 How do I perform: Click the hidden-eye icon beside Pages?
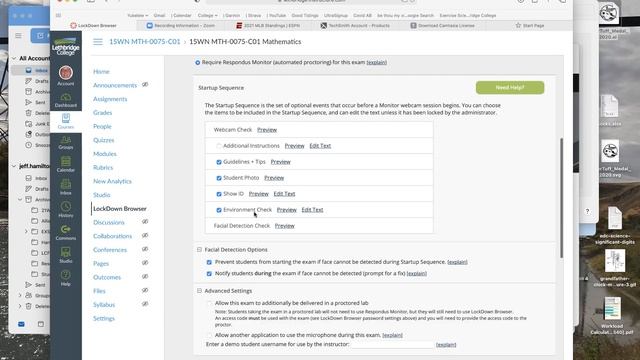(145, 263)
